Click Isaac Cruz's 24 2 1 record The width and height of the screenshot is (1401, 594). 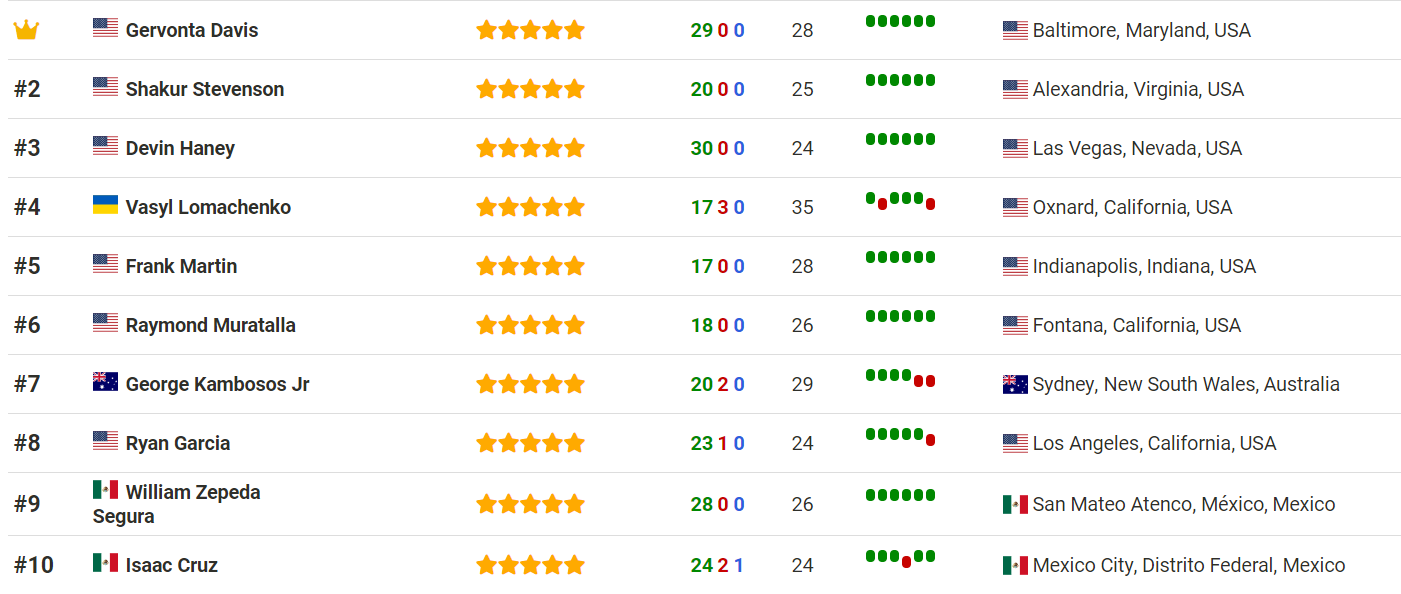click(x=717, y=565)
